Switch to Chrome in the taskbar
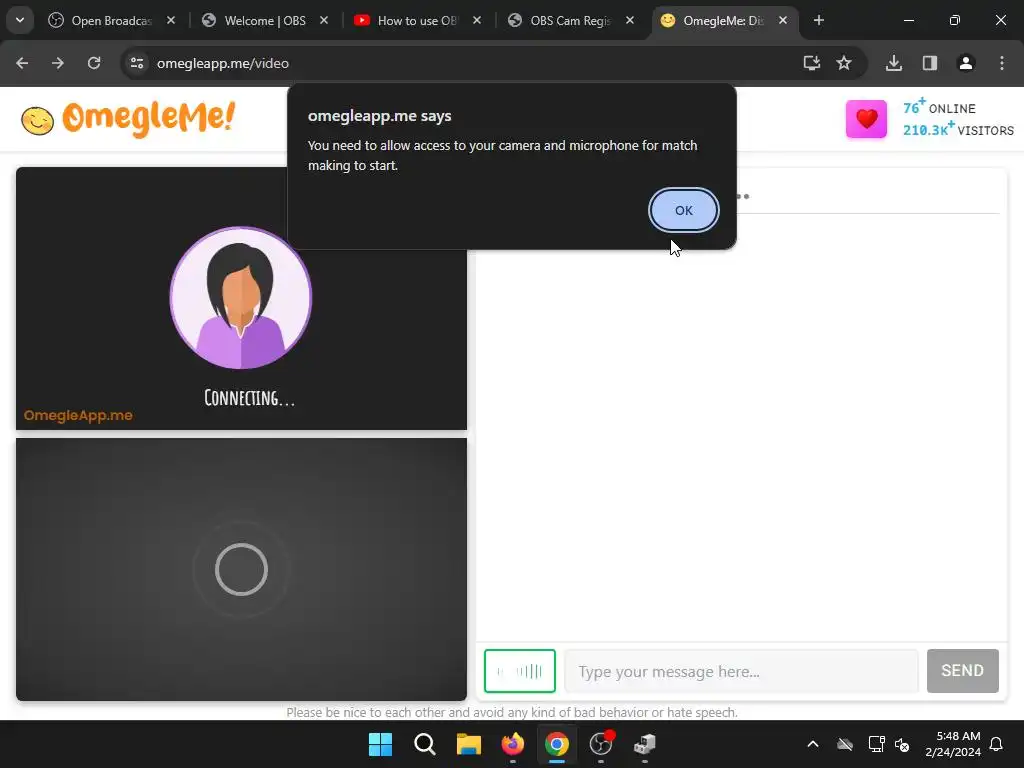This screenshot has width=1024, height=768. (556, 744)
